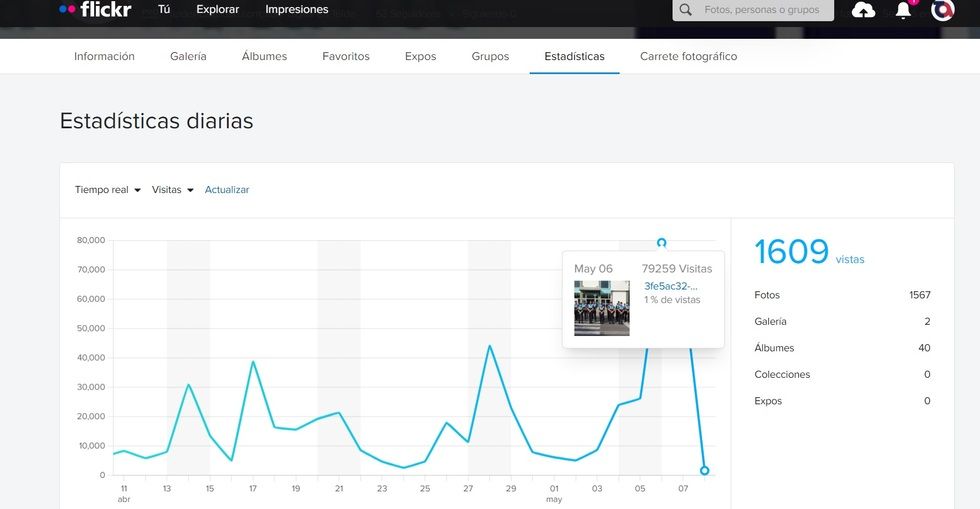Screen dimensions: 980x509
Task: Go to the Favoritos tab
Action: (x=346, y=57)
